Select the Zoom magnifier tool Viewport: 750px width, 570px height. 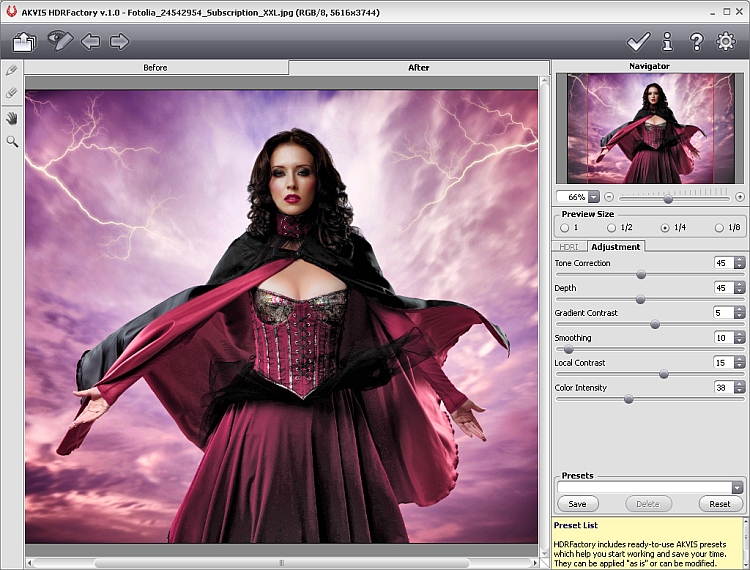coord(12,142)
